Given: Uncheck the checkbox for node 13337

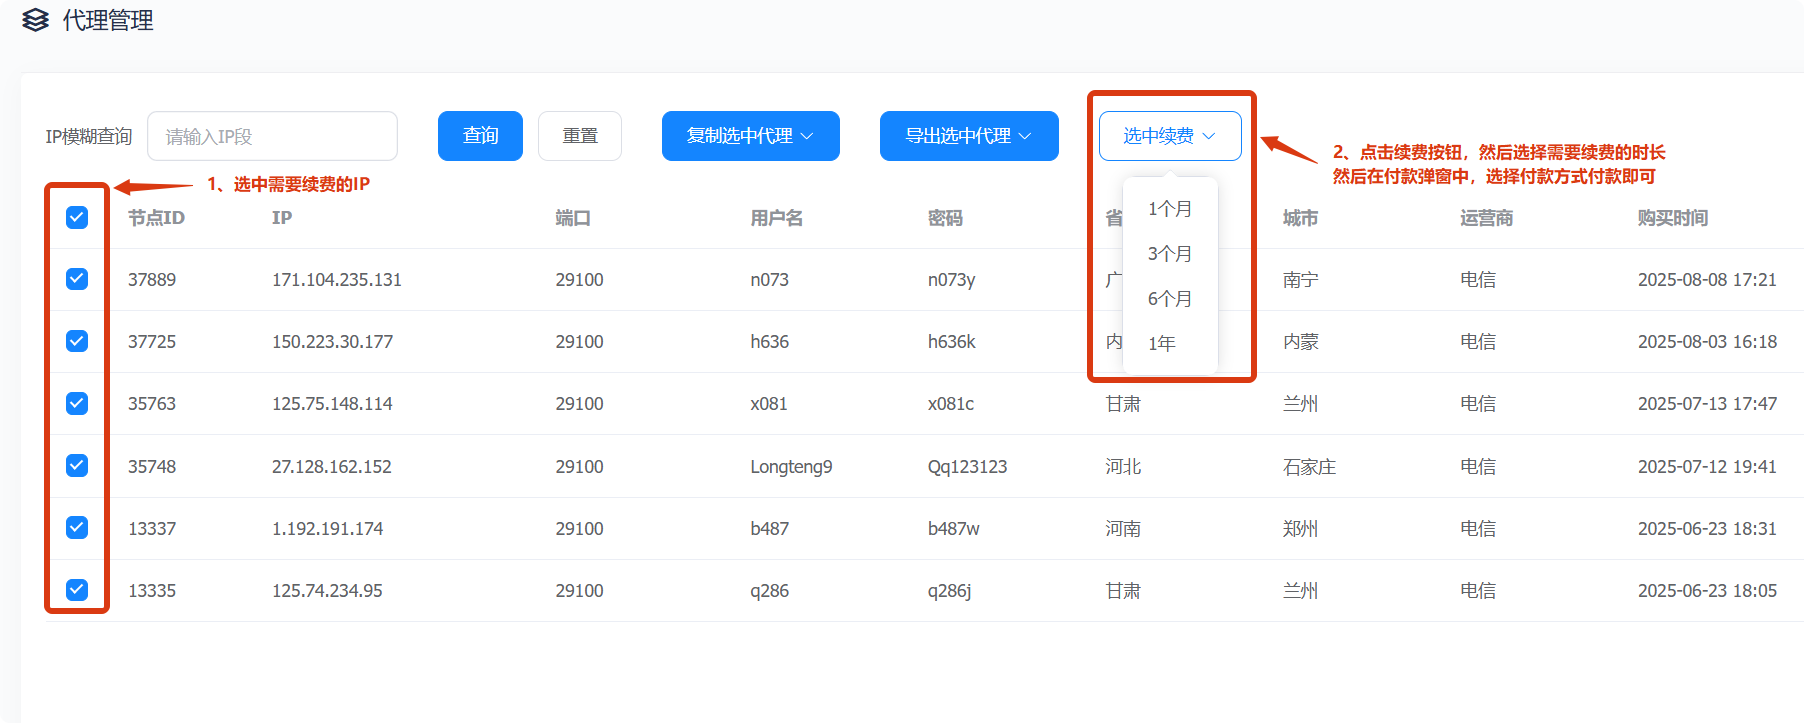Looking at the screenshot, I should coord(77,527).
